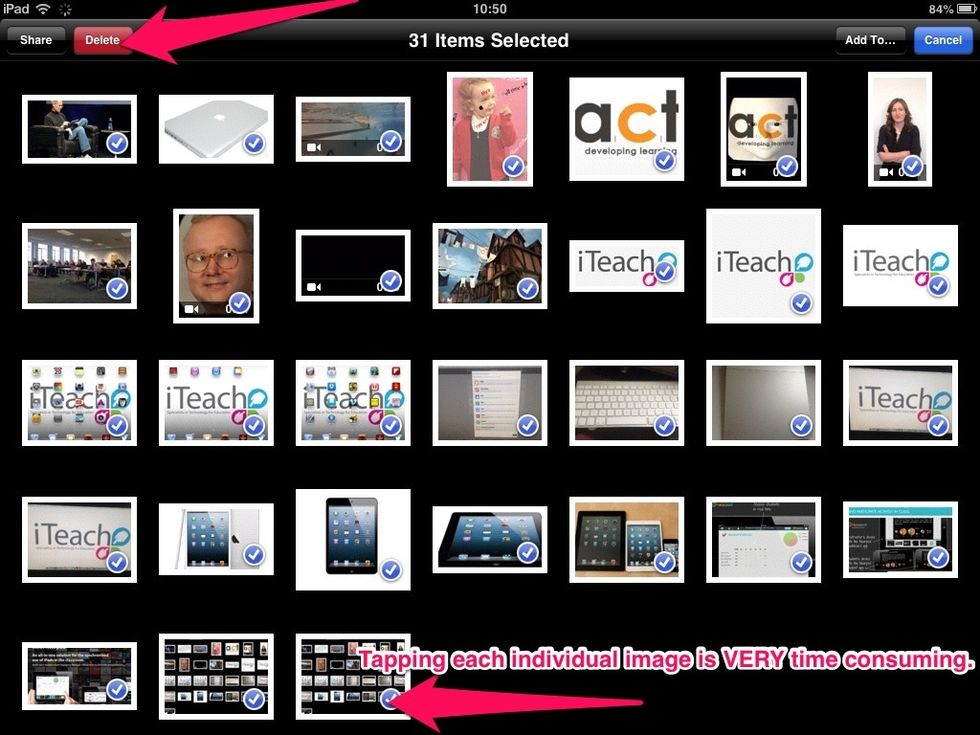Image resolution: width=980 pixels, height=735 pixels.
Task: Tap the Delete button
Action: coord(104,40)
